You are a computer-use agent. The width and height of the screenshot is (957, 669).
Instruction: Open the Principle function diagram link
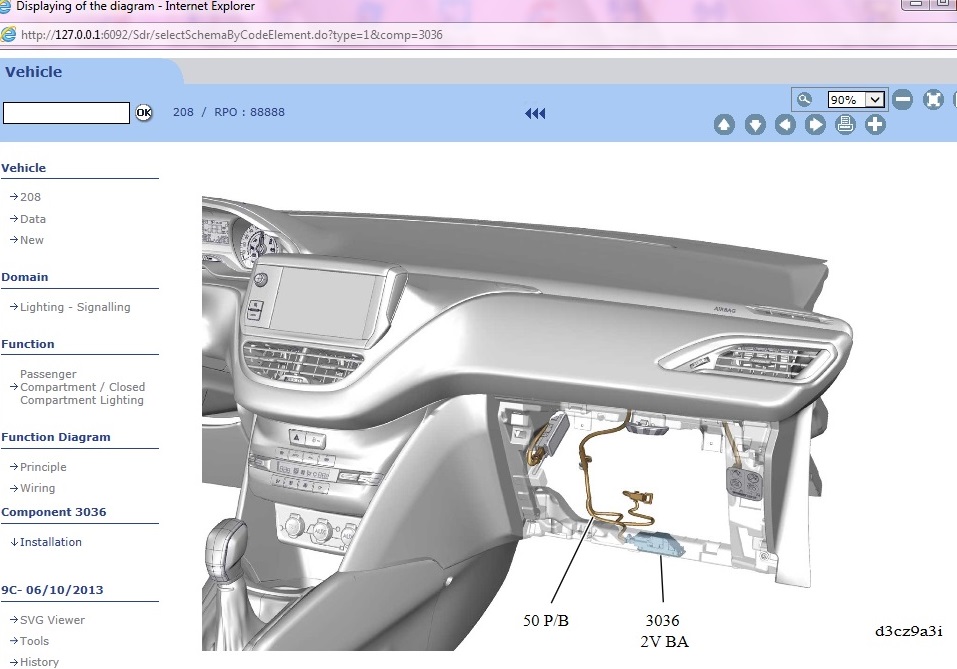click(43, 467)
